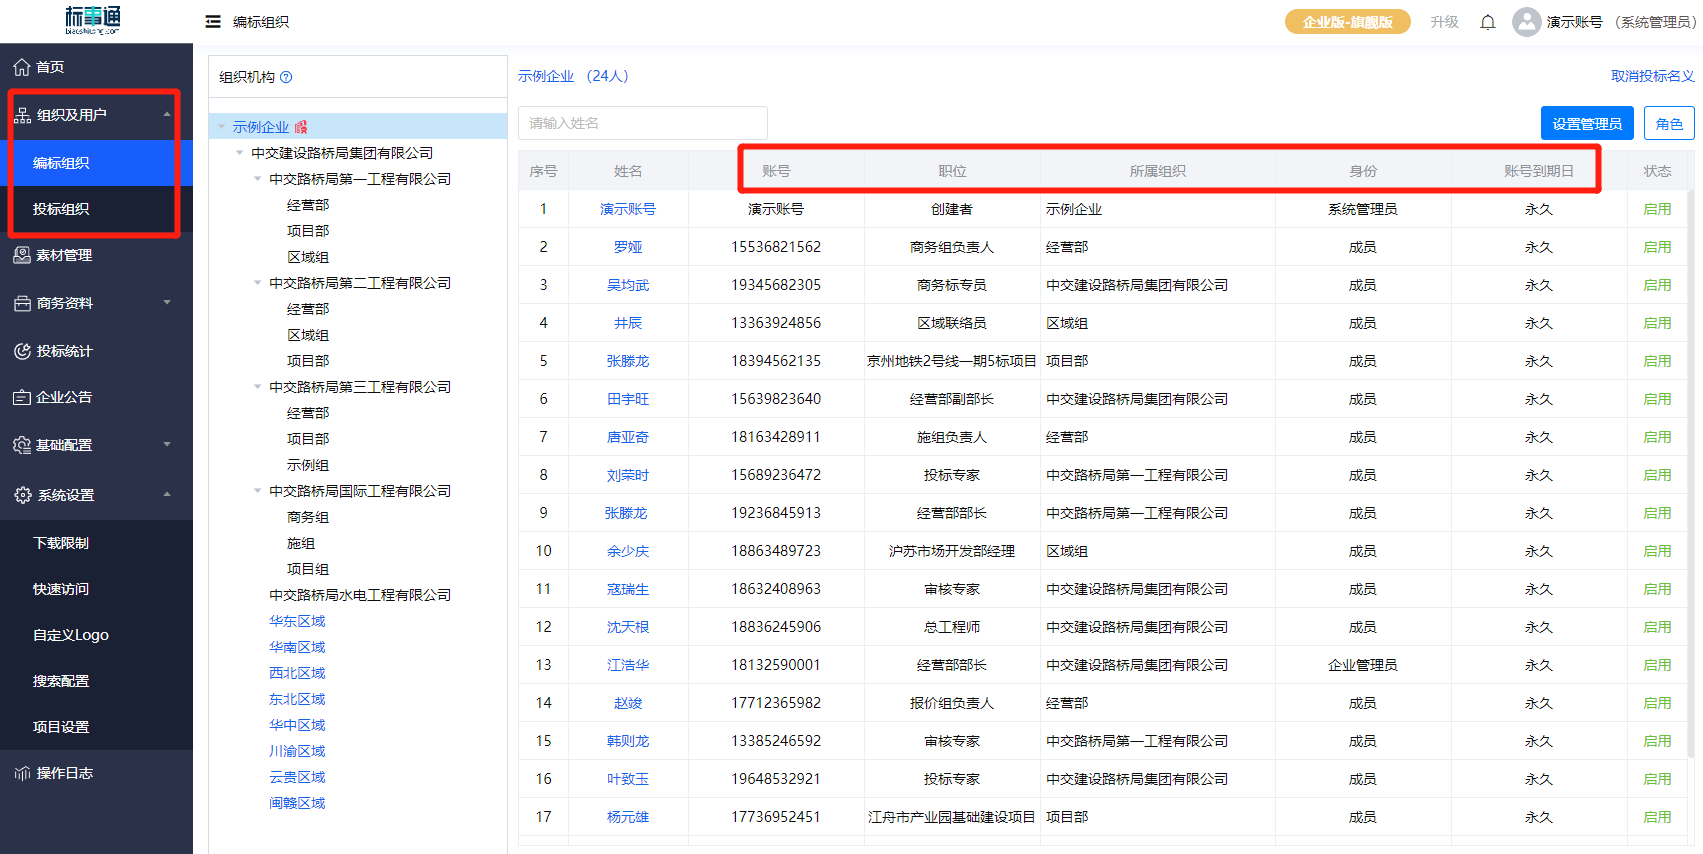Click account number 15536821562

coord(776,247)
